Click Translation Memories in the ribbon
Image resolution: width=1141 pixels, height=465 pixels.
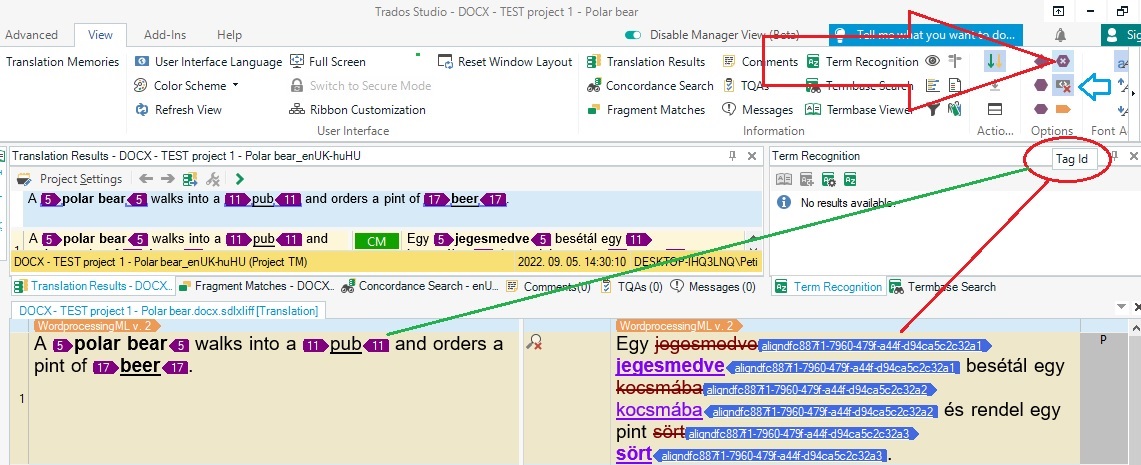(x=63, y=62)
